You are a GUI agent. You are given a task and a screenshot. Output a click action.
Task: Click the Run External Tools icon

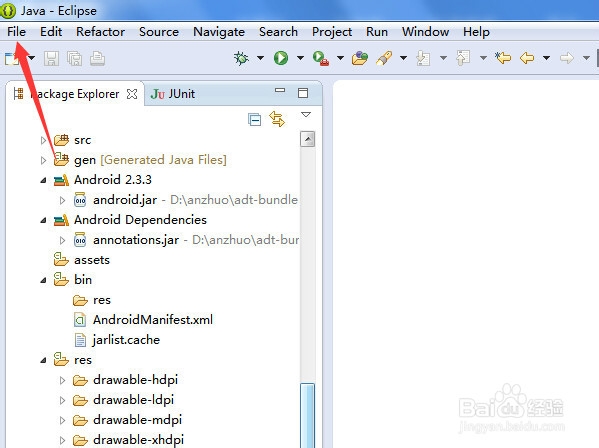click(321, 58)
